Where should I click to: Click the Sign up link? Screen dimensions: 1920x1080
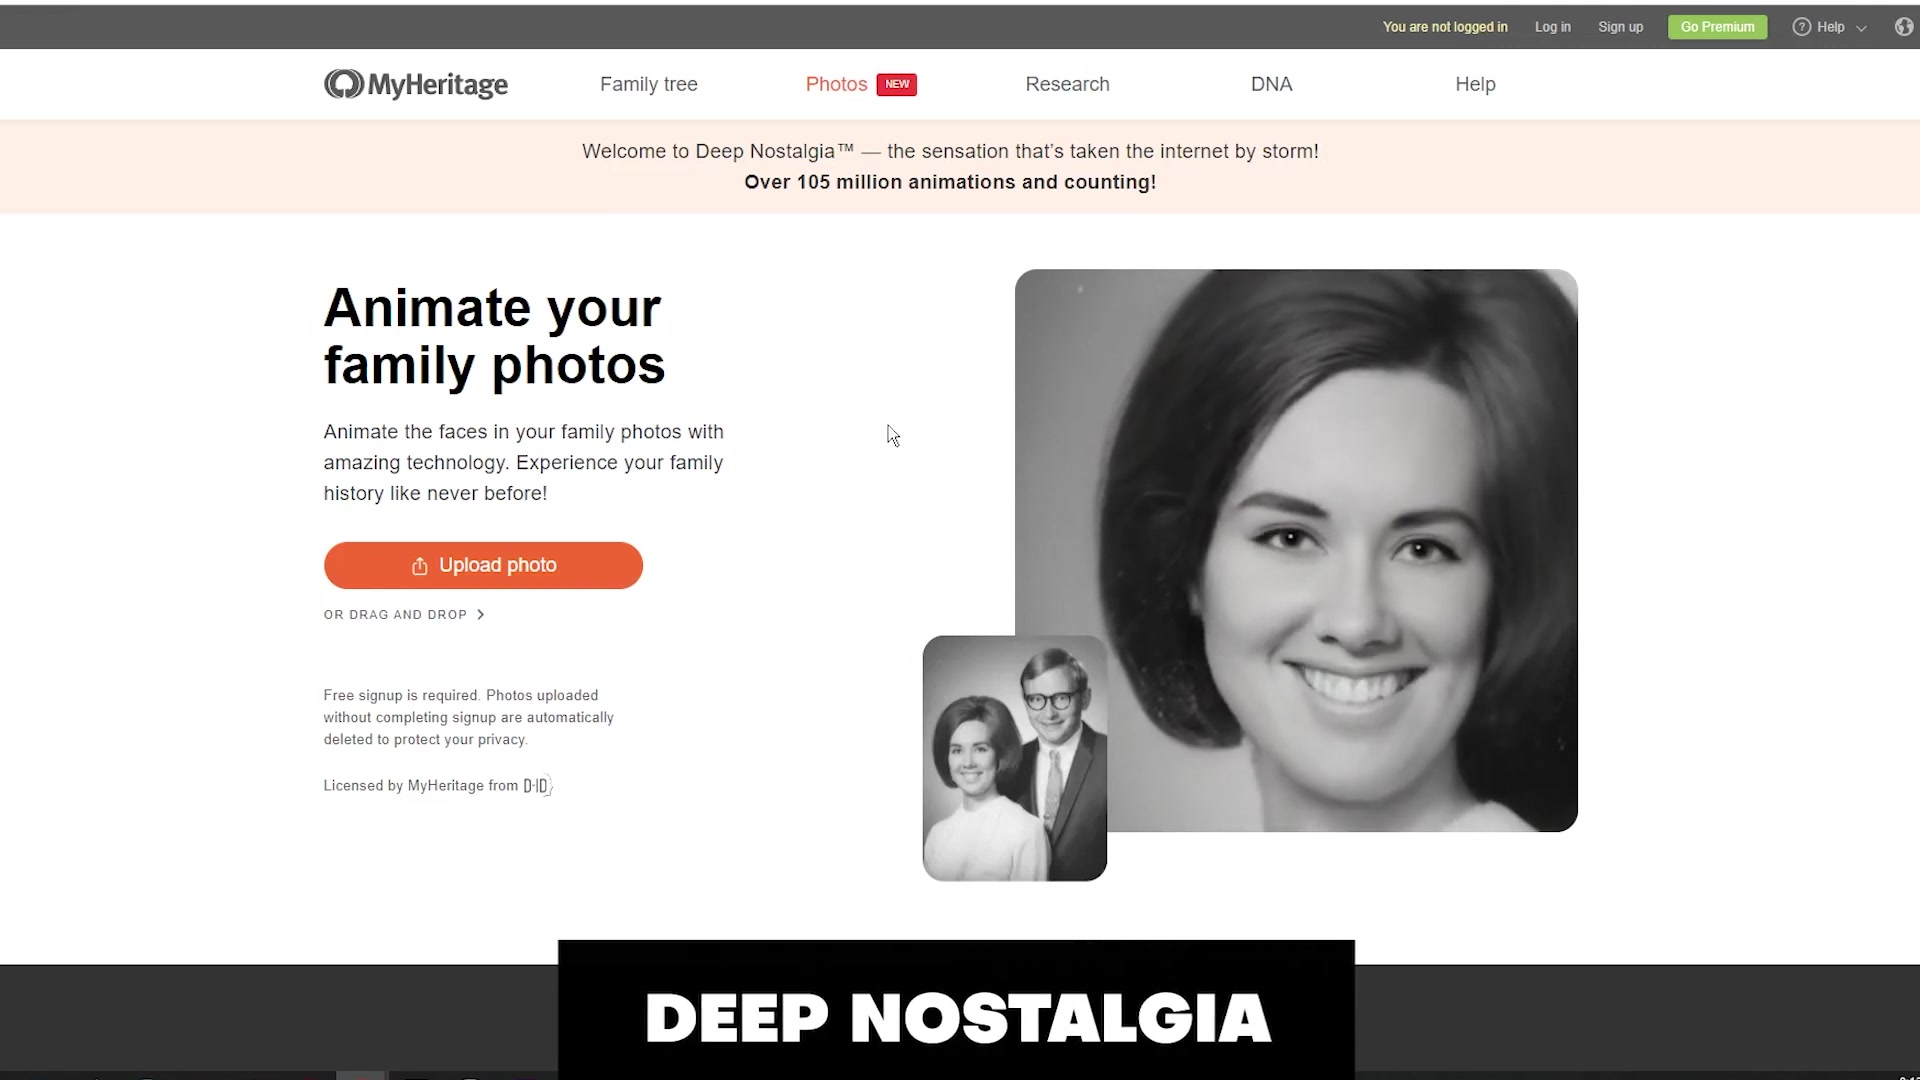[1620, 27]
